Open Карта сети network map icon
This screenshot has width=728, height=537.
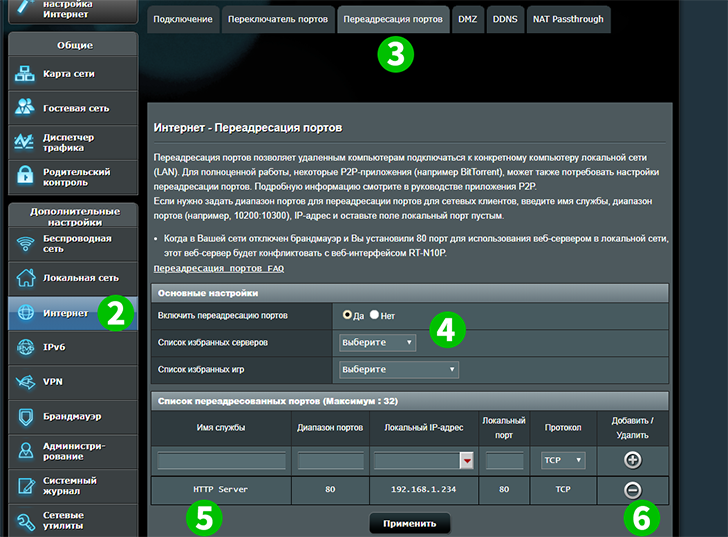click(25, 74)
